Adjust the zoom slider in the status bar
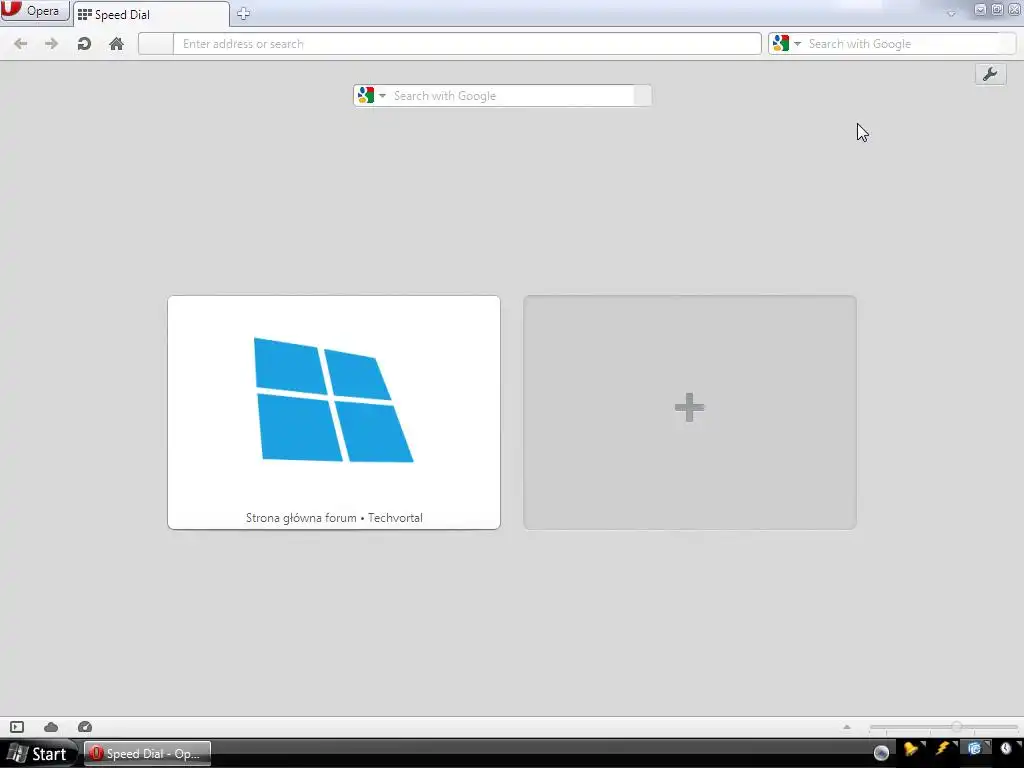1024x768 pixels. (943, 727)
